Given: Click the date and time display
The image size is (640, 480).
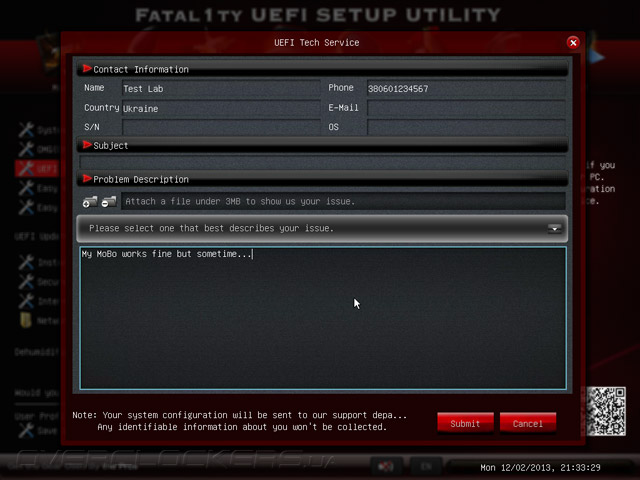Looking at the screenshot, I should [540, 468].
